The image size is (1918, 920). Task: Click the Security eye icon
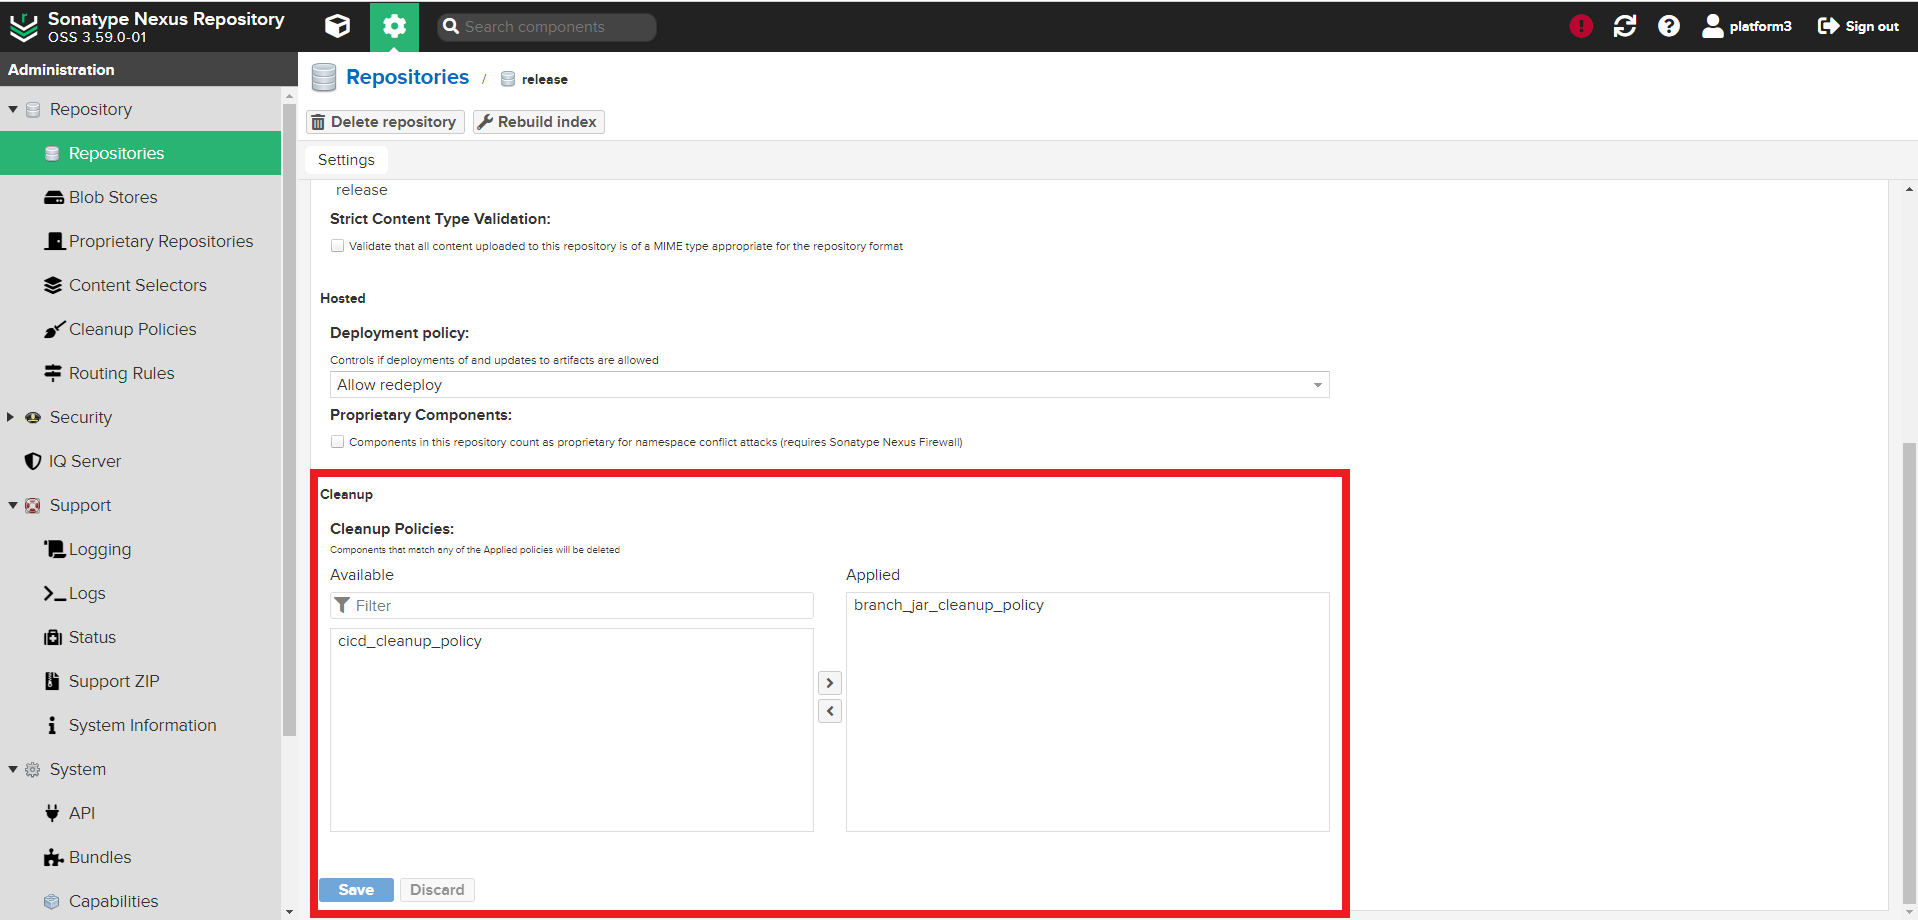pos(33,417)
